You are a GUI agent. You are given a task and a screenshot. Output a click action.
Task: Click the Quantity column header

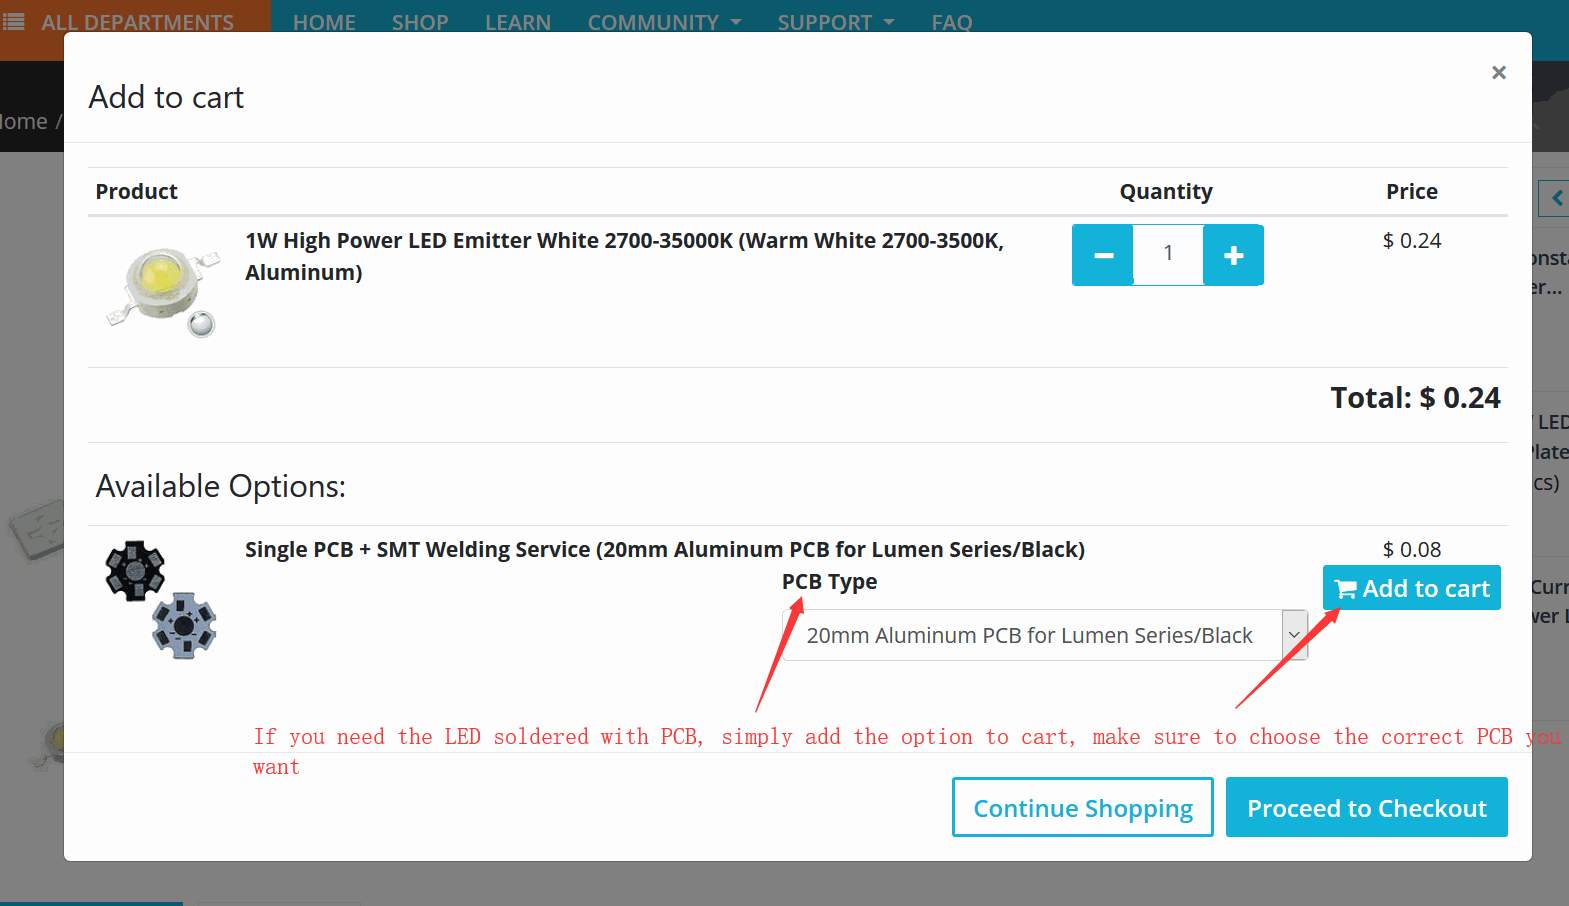coord(1166,191)
